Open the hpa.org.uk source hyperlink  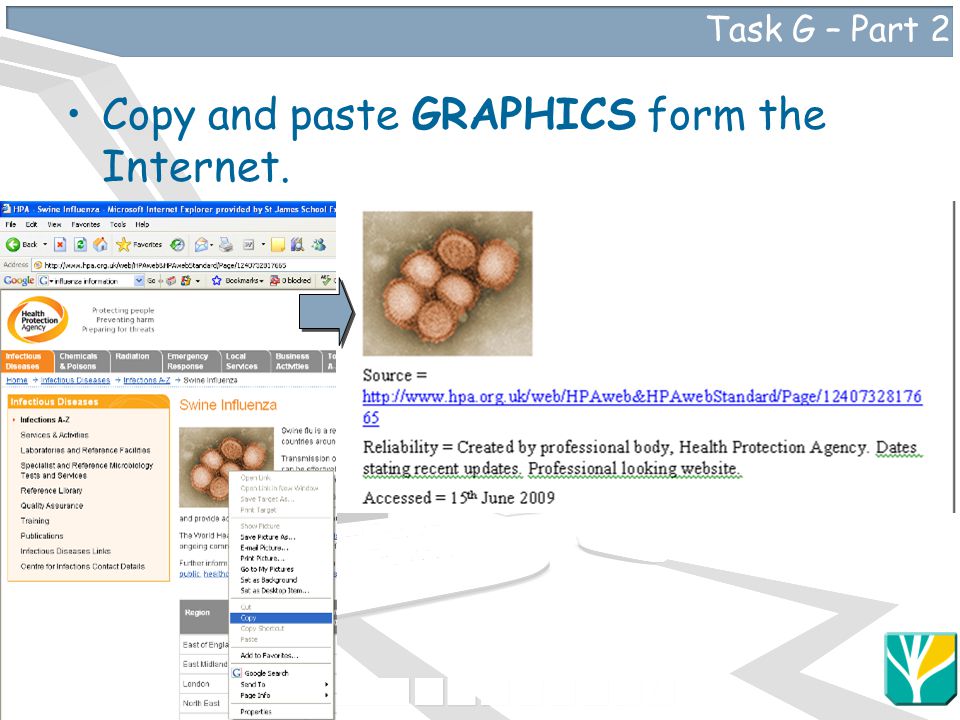(642, 407)
